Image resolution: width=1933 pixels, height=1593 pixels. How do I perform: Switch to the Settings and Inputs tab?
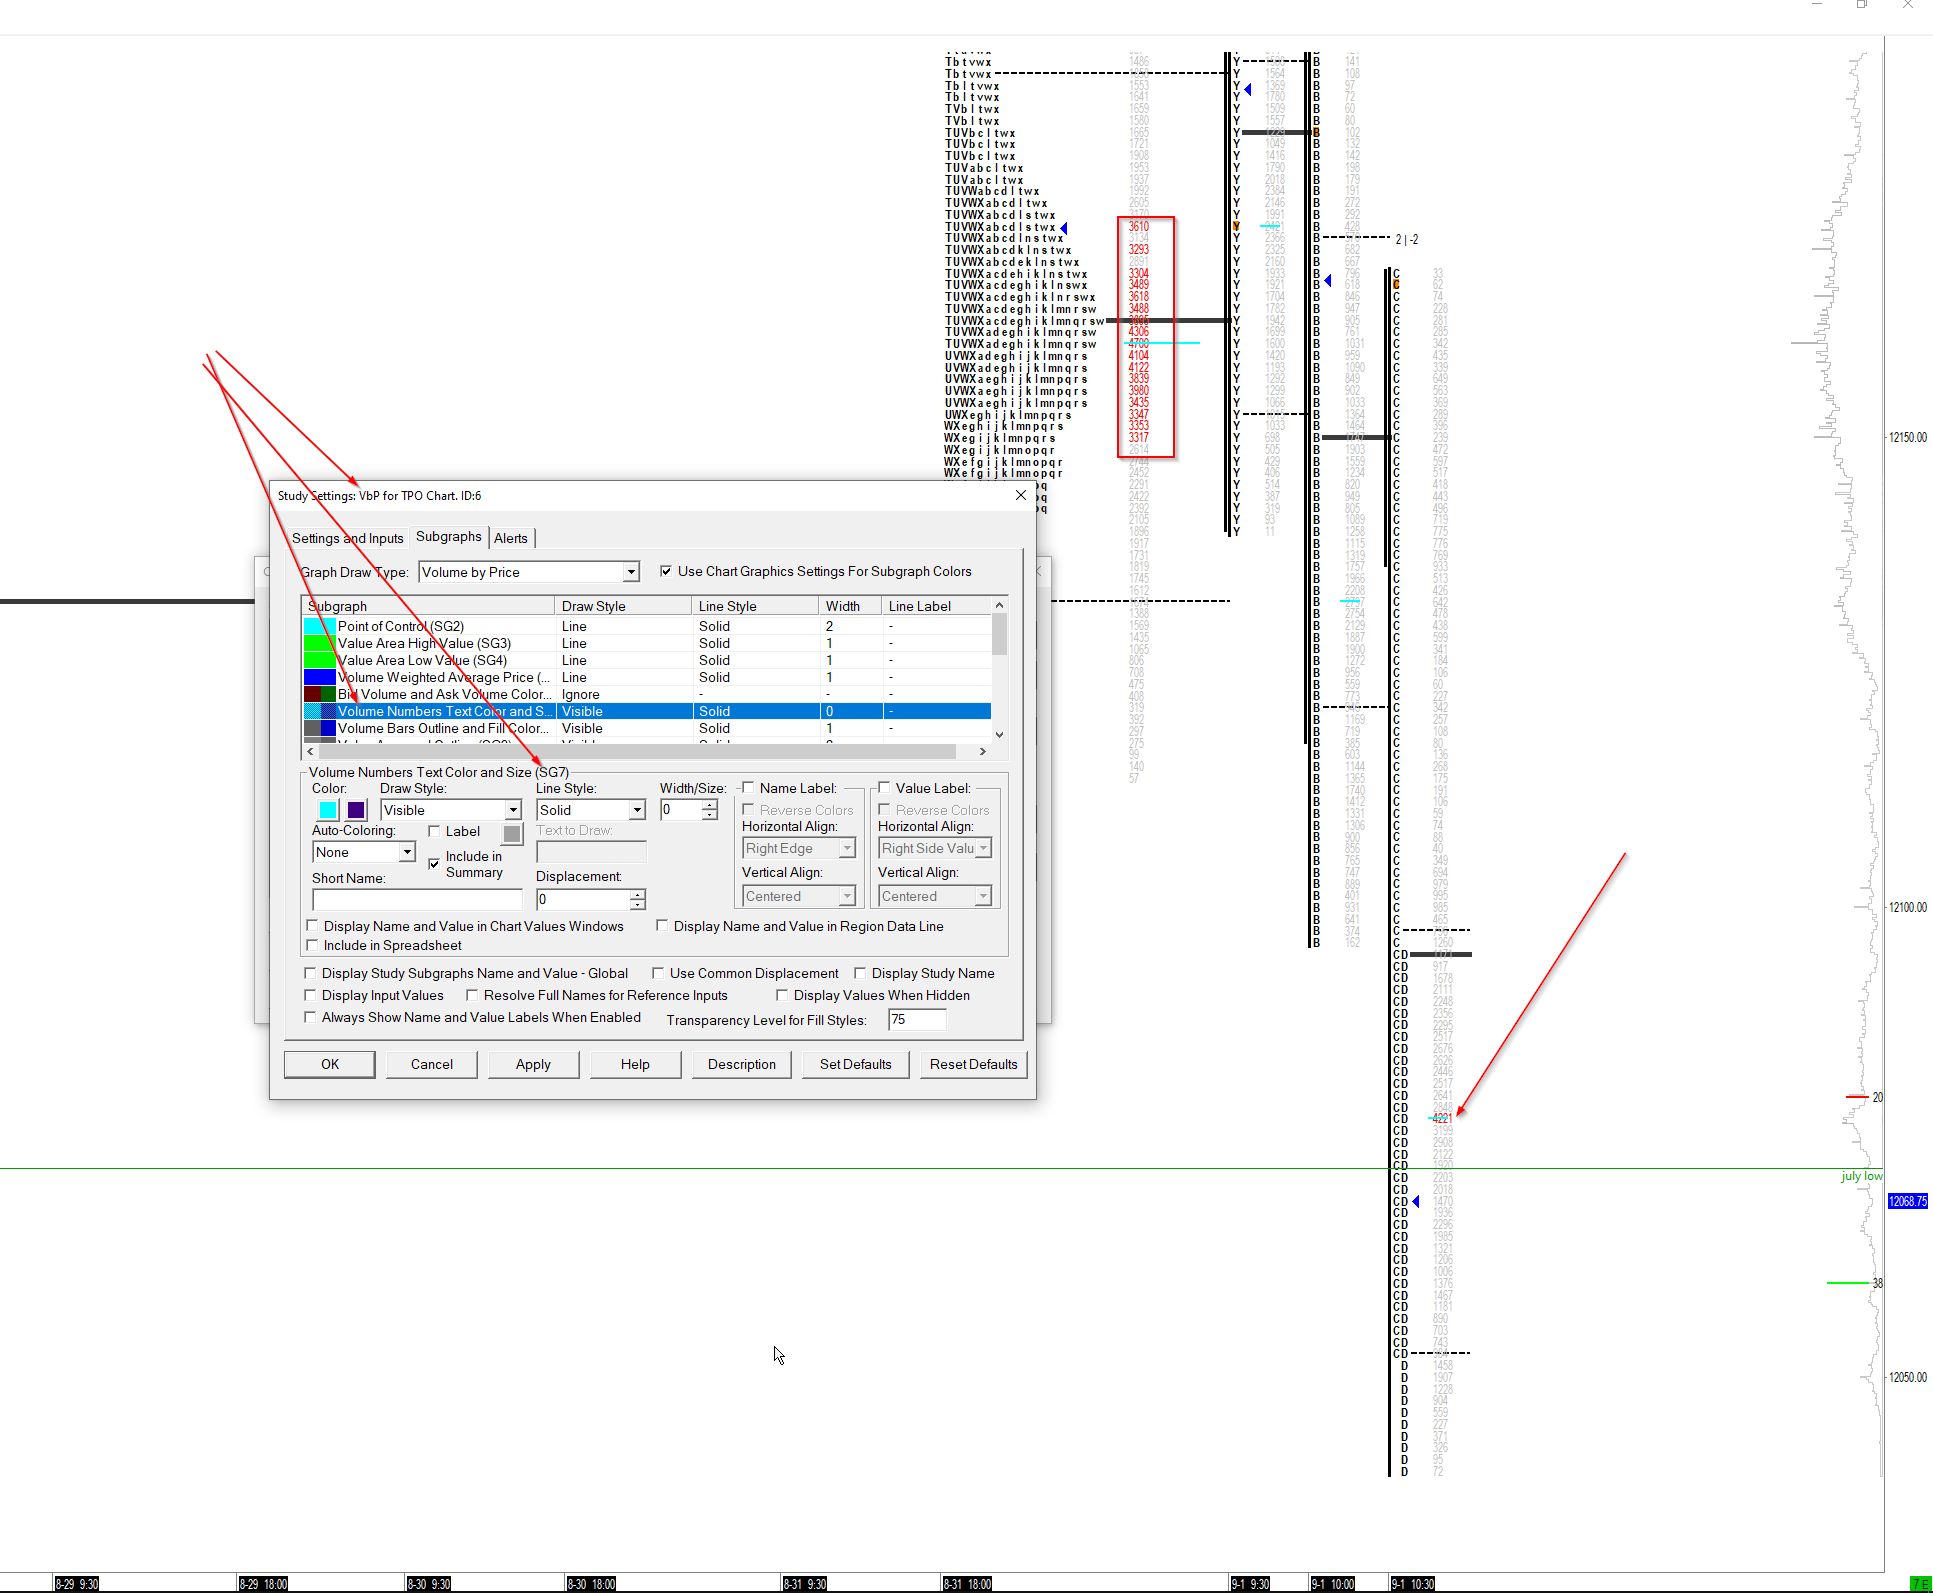point(347,538)
